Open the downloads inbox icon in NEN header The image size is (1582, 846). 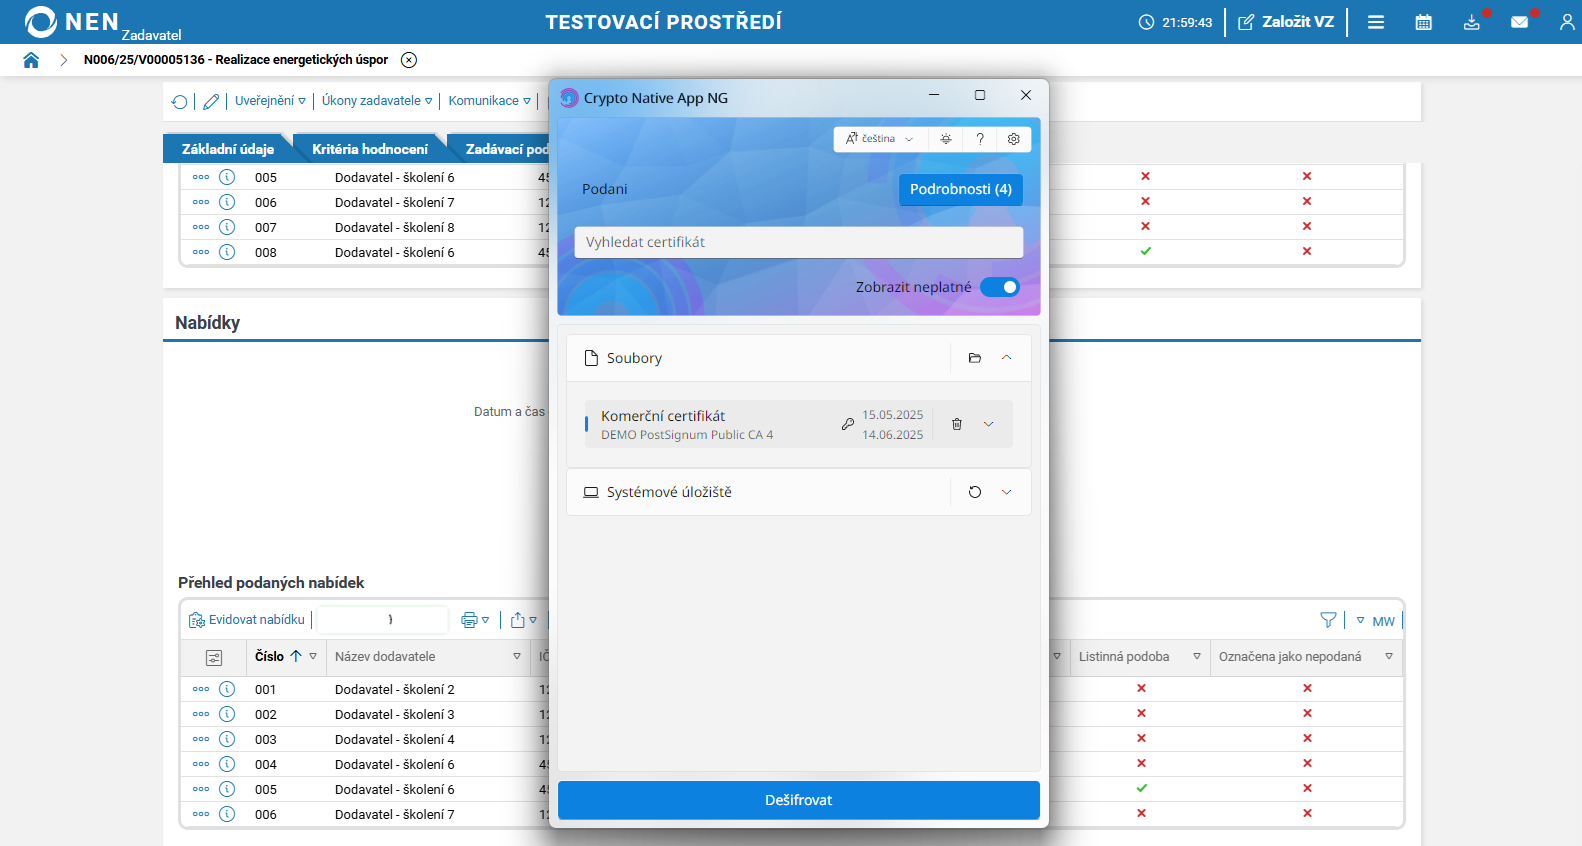point(1472,22)
